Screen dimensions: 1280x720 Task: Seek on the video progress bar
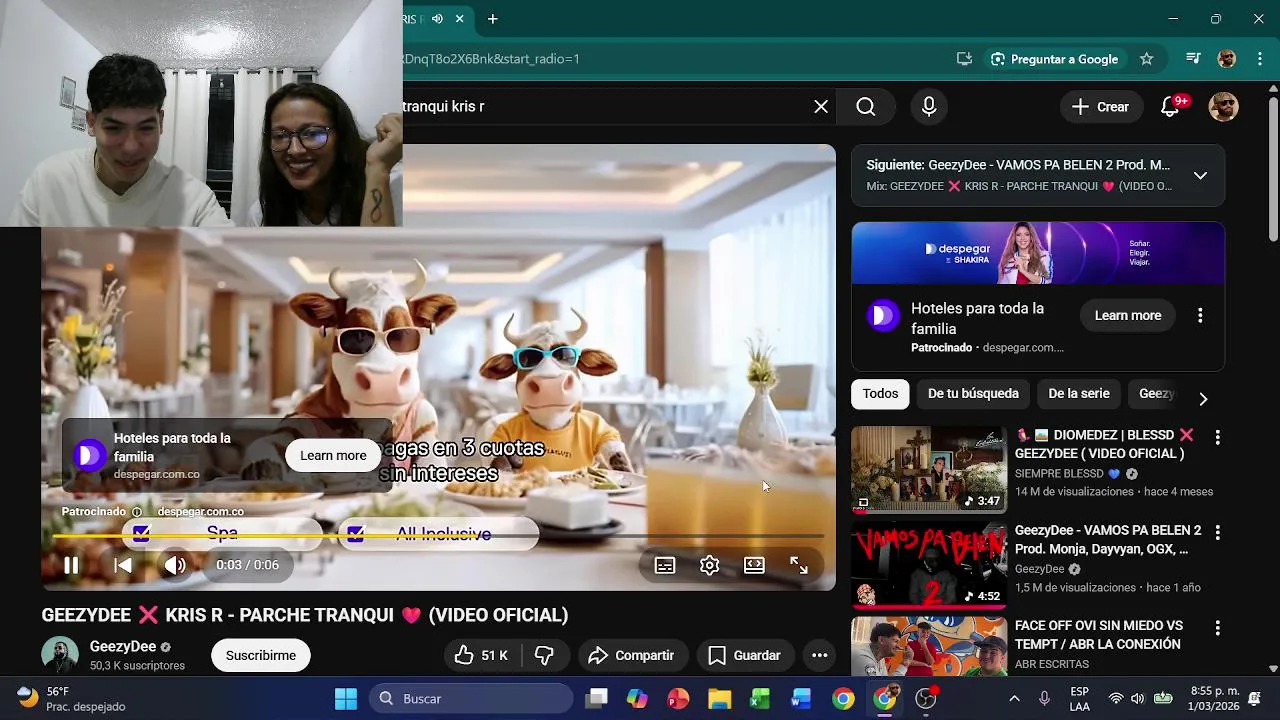click(438, 536)
